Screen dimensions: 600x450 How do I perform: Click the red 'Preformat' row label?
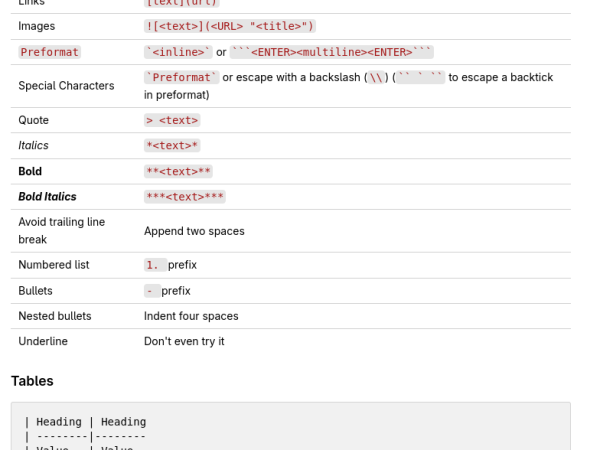click(x=49, y=52)
